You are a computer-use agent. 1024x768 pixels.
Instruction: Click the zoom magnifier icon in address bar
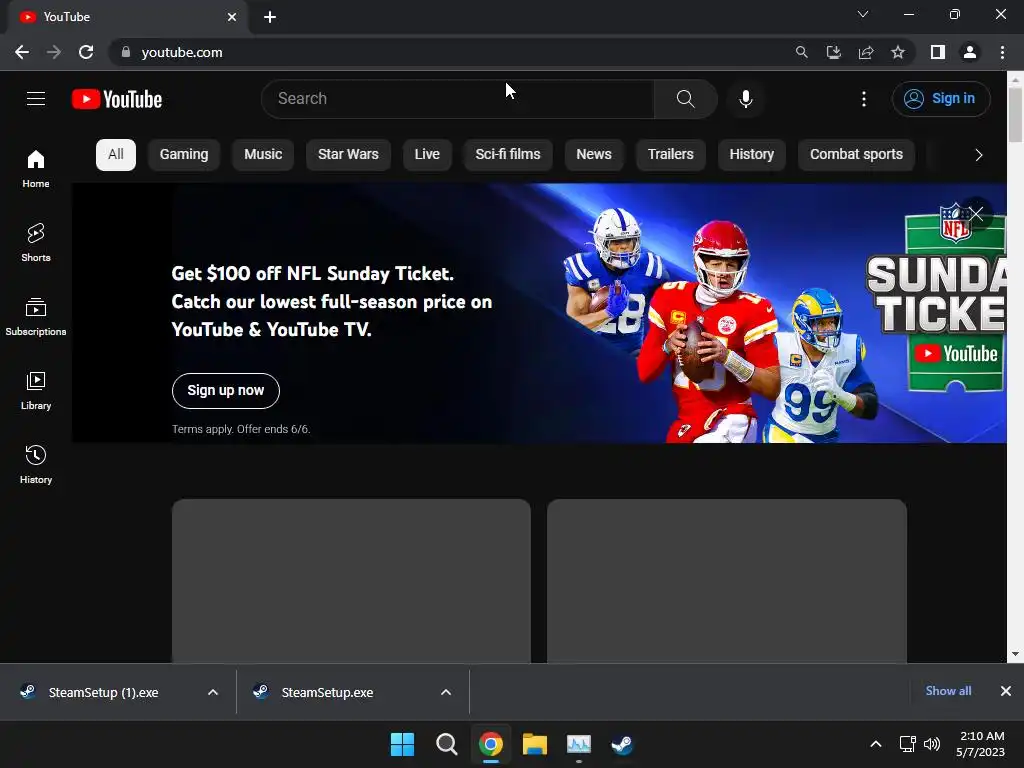point(801,52)
